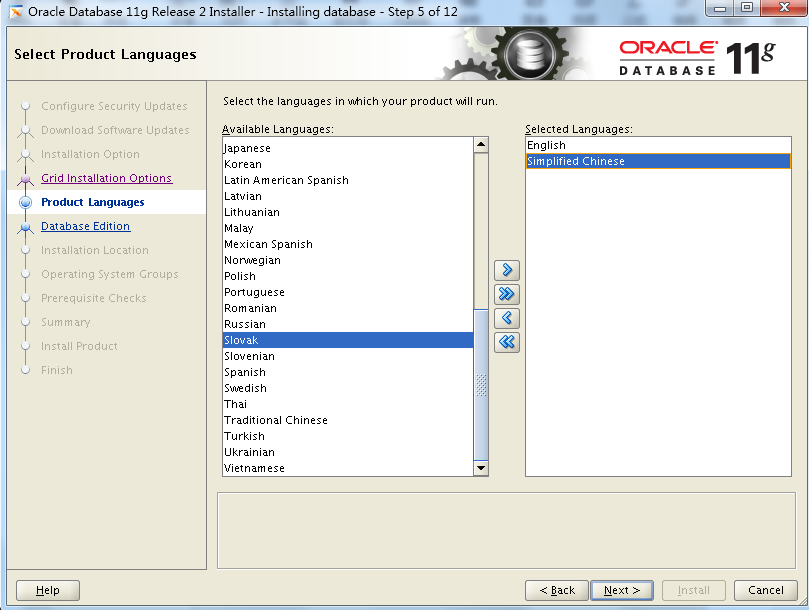Click the Available Languages scrollbar thumb
The image size is (809, 610).
pos(481,384)
